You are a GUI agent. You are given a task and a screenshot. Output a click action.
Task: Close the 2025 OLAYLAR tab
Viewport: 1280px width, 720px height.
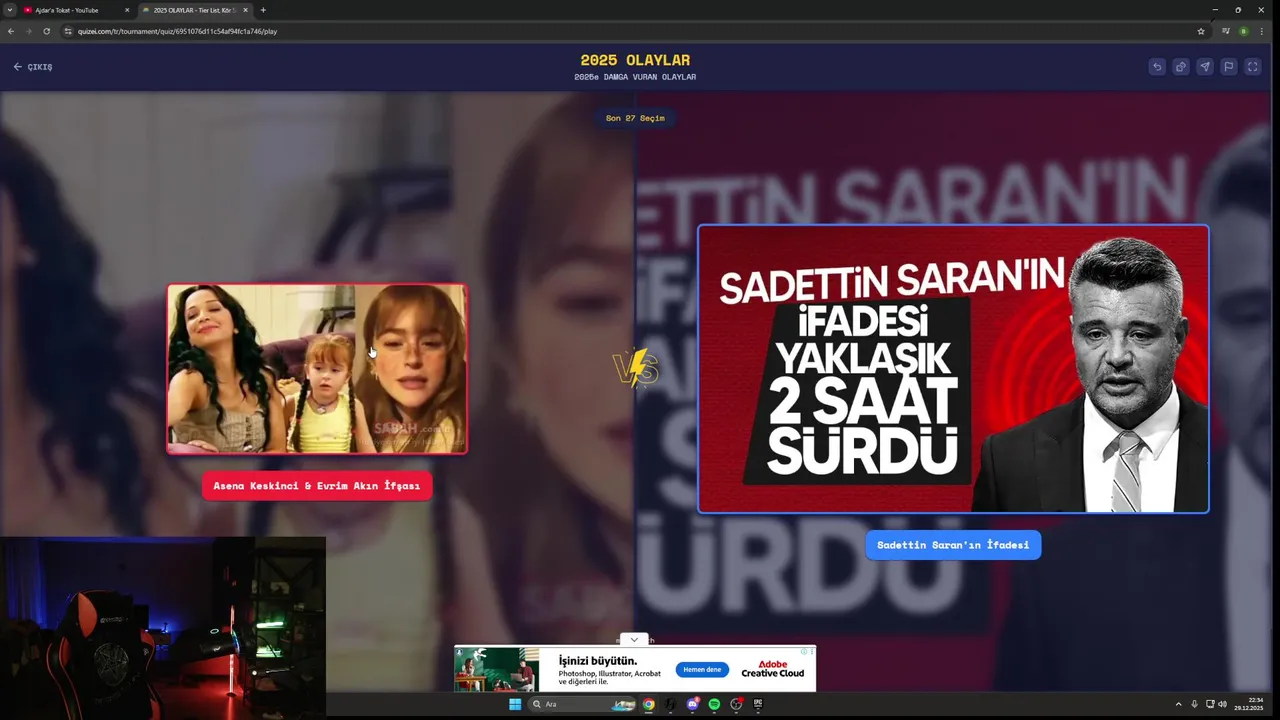245,10
